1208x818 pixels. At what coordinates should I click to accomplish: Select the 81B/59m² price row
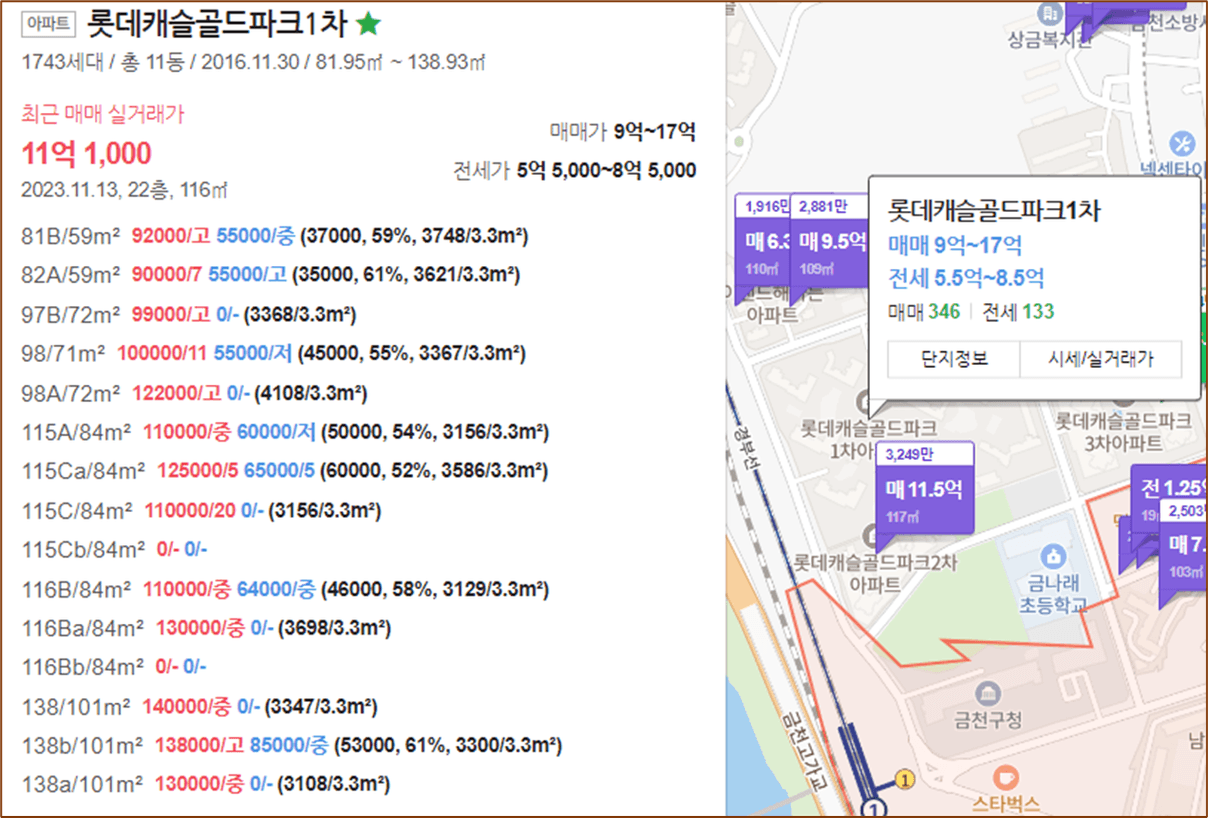click(x=275, y=236)
